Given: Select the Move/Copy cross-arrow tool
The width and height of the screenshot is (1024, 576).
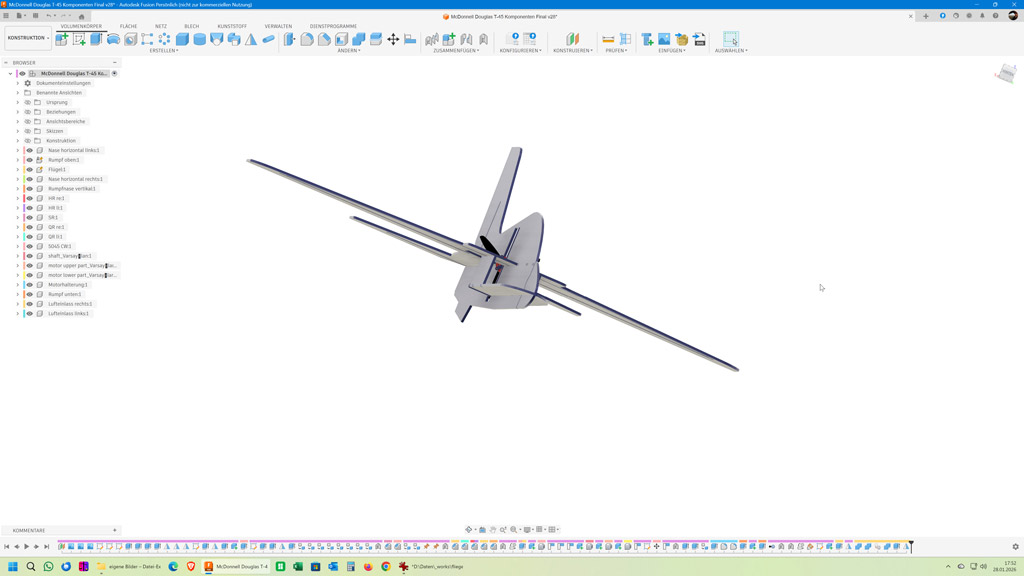Looking at the screenshot, I should coord(393,39).
